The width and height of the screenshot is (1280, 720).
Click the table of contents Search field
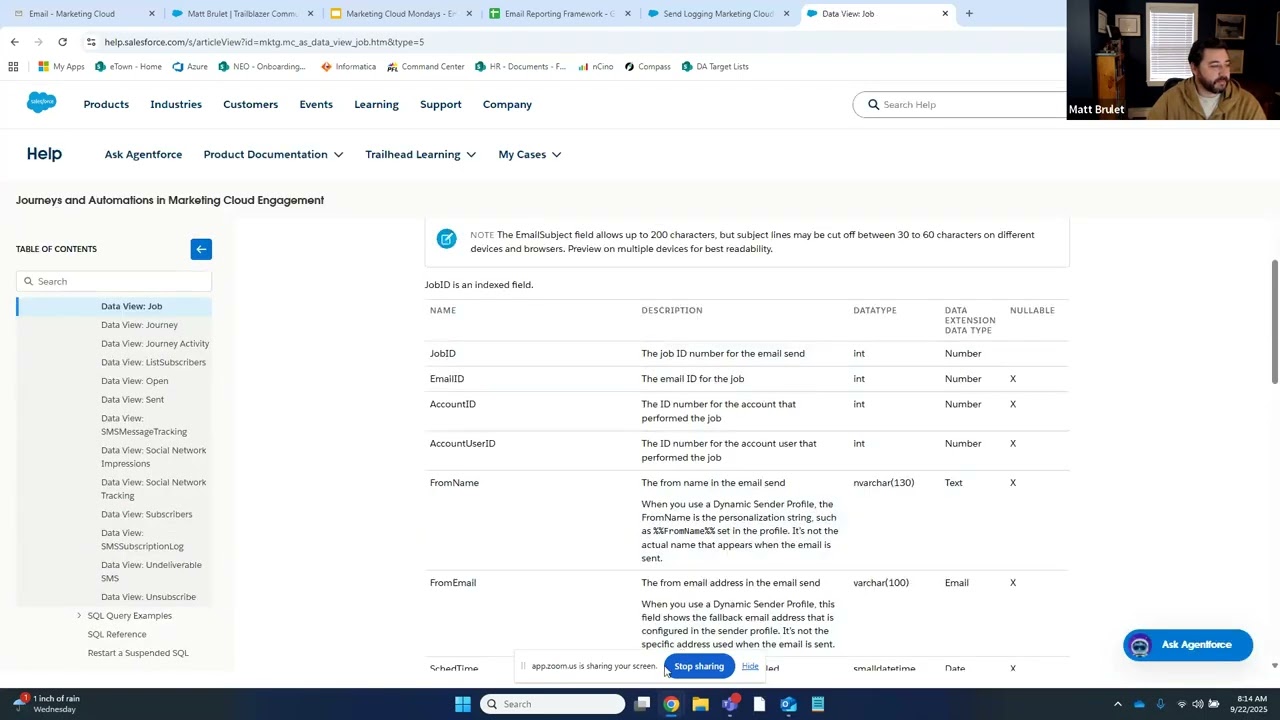114,281
